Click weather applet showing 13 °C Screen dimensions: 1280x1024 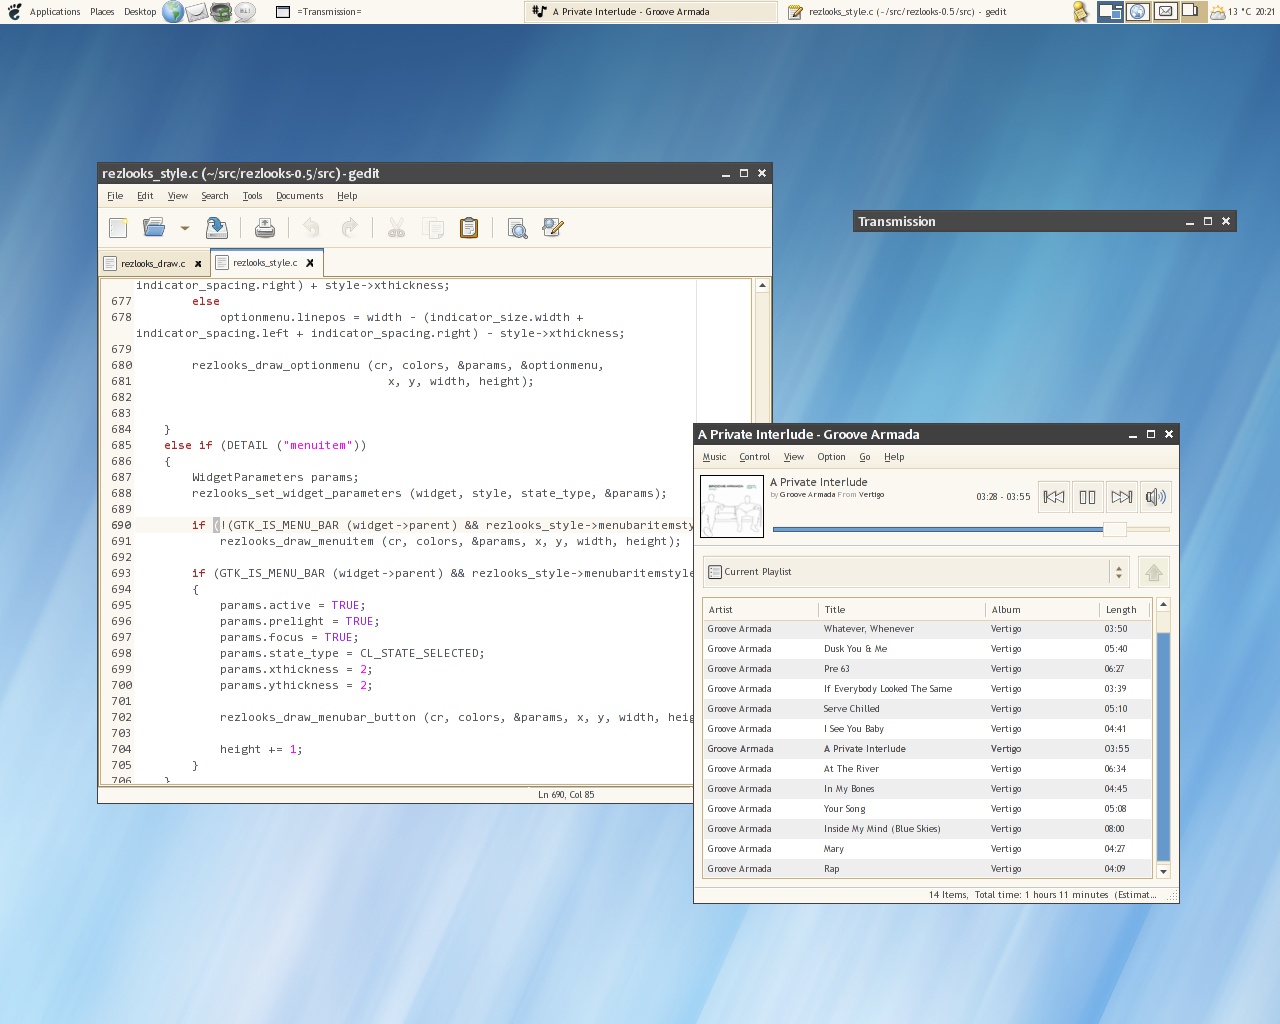coord(1230,12)
